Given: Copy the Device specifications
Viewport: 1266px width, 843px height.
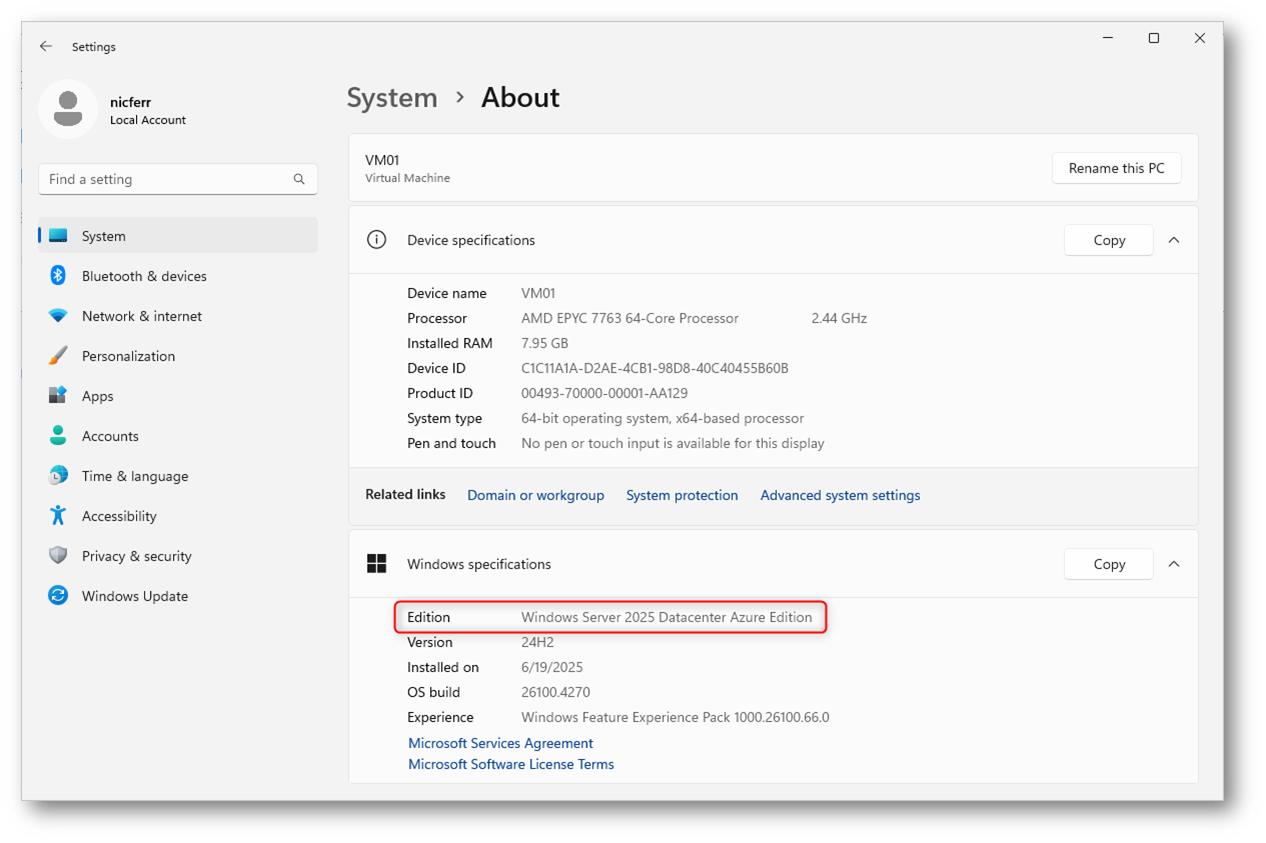Looking at the screenshot, I should click(x=1109, y=240).
